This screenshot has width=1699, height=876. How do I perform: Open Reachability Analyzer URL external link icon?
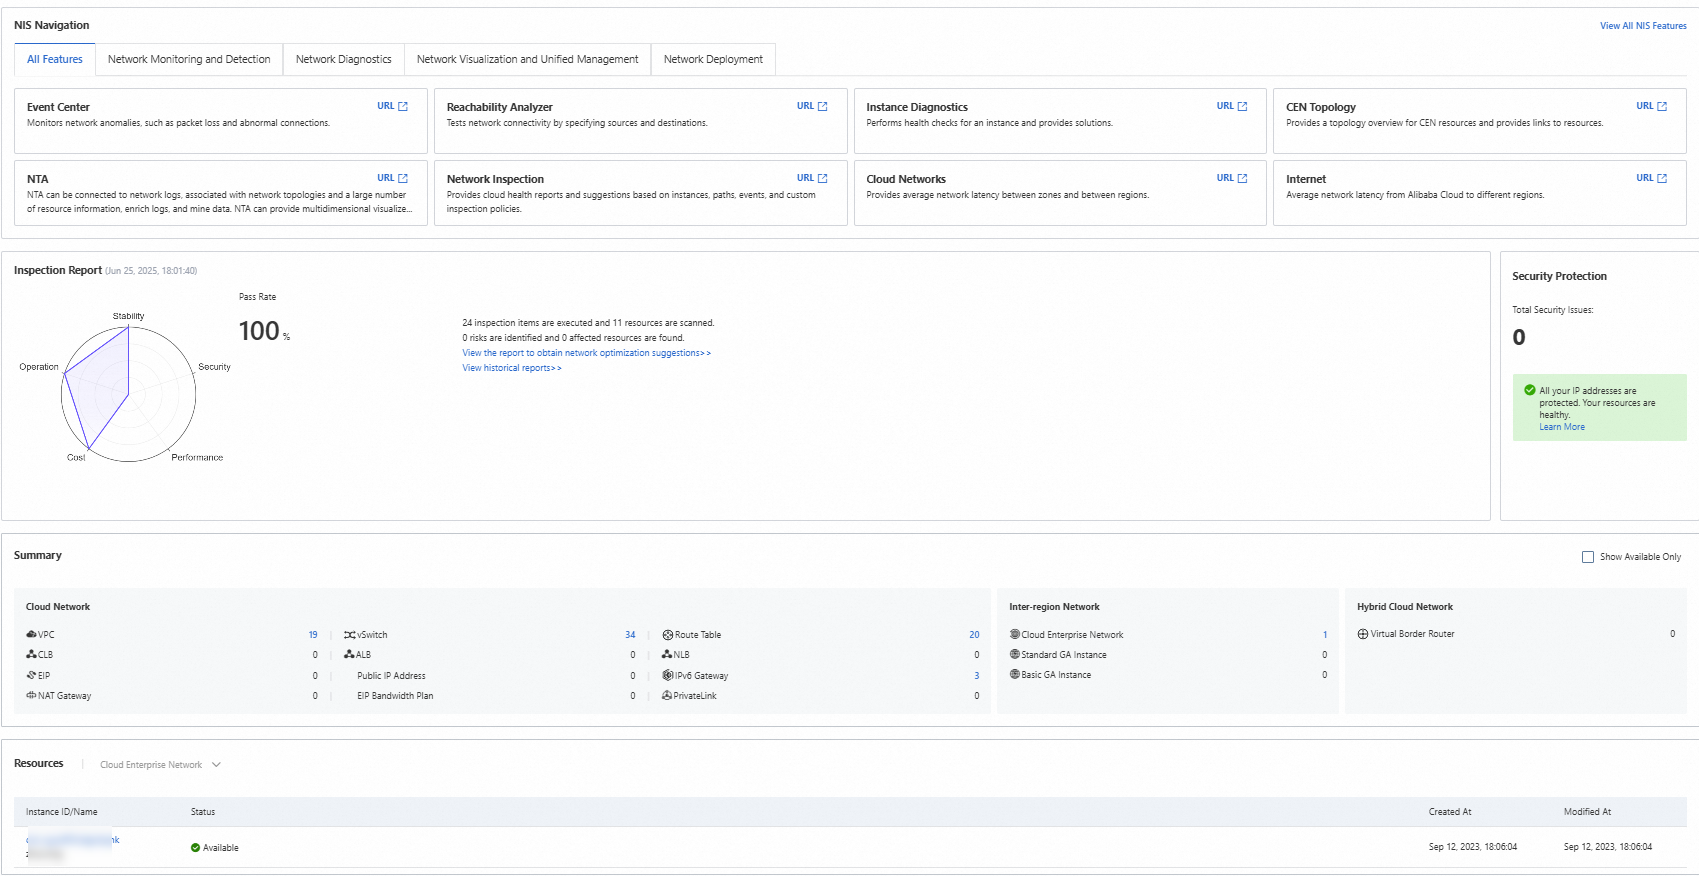(823, 106)
